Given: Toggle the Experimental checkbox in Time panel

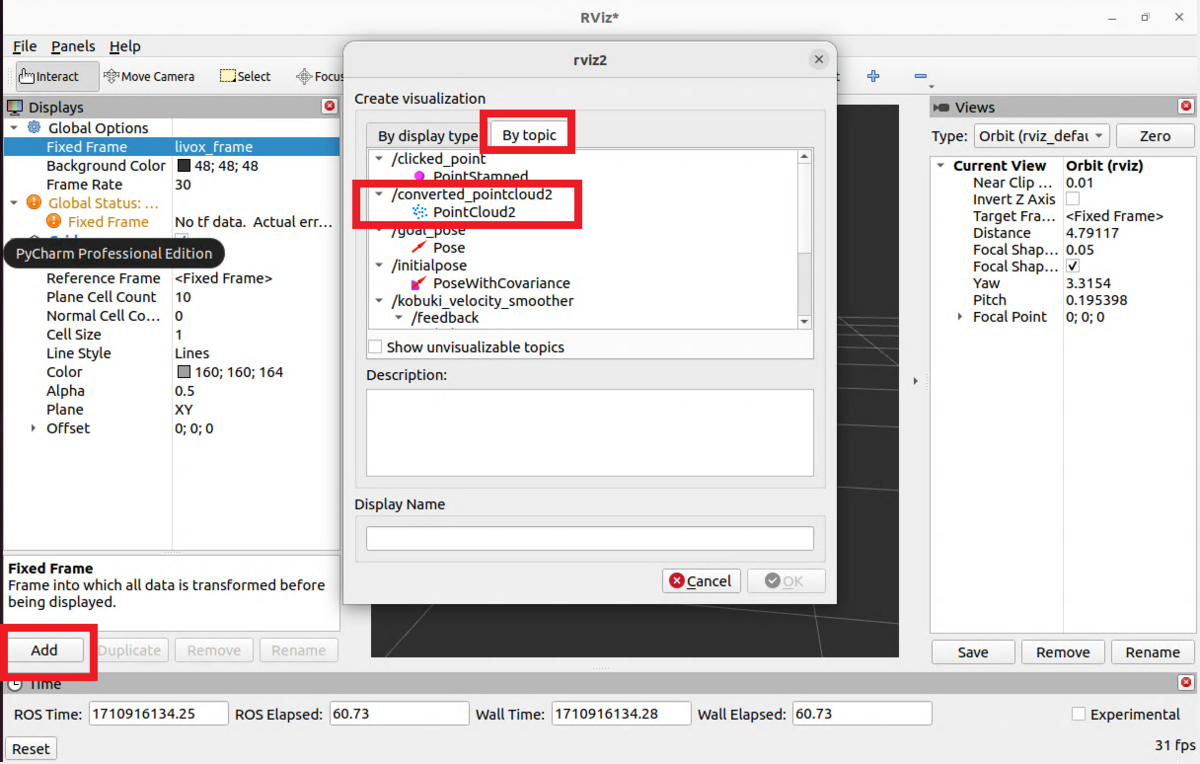Looking at the screenshot, I should 1079,714.
